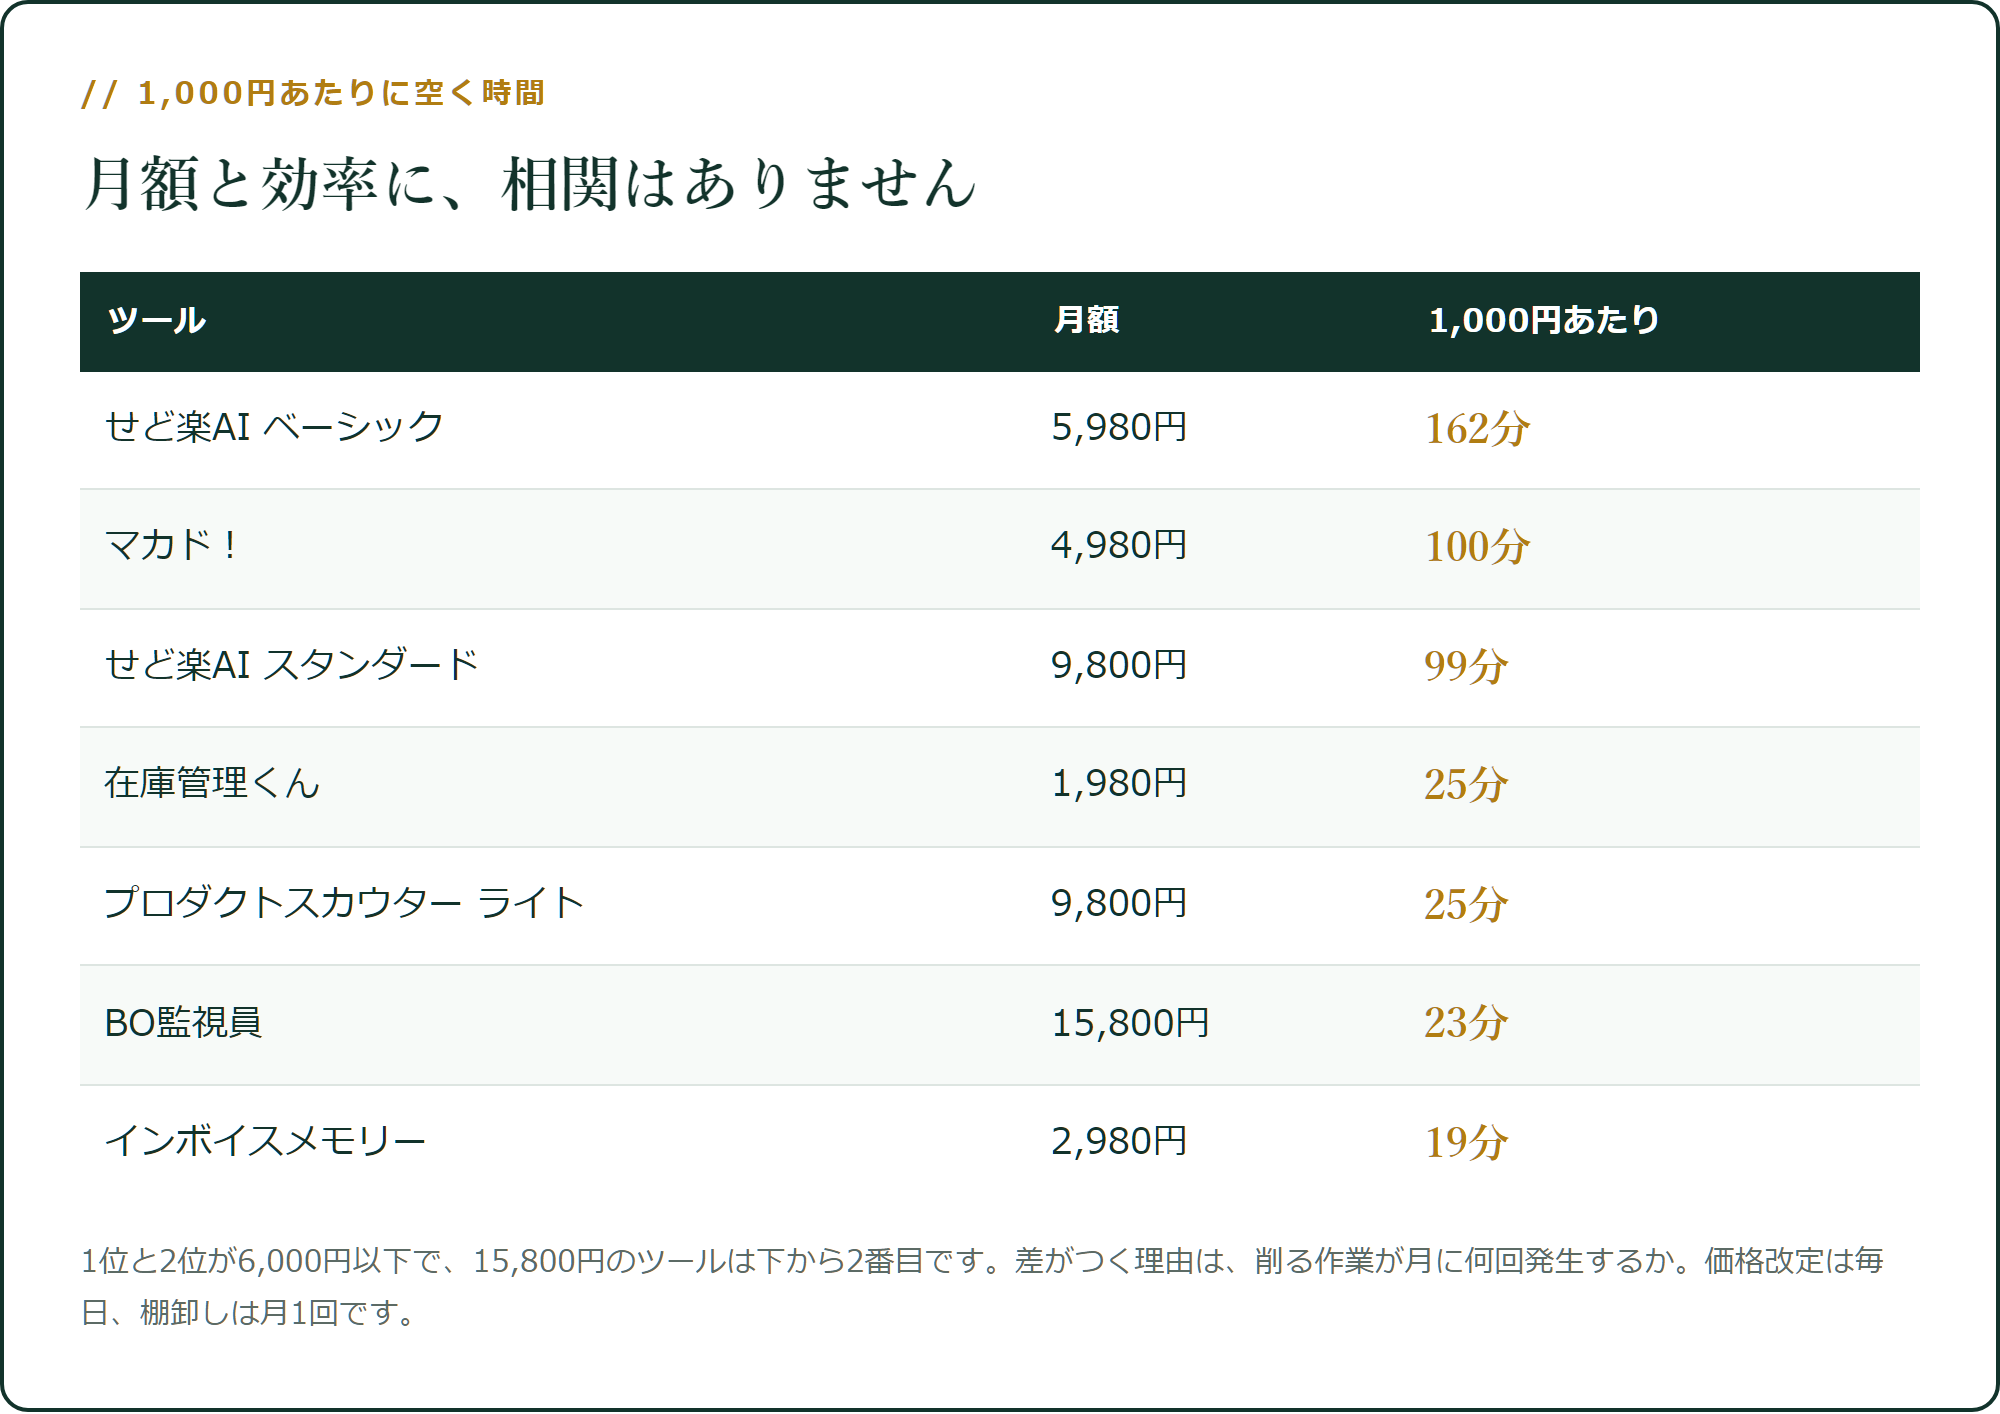Viewport: 2000px width, 1414px height.
Task: Click 25分 in プロダクトスカウター ライト row
Action: [x=1466, y=904]
